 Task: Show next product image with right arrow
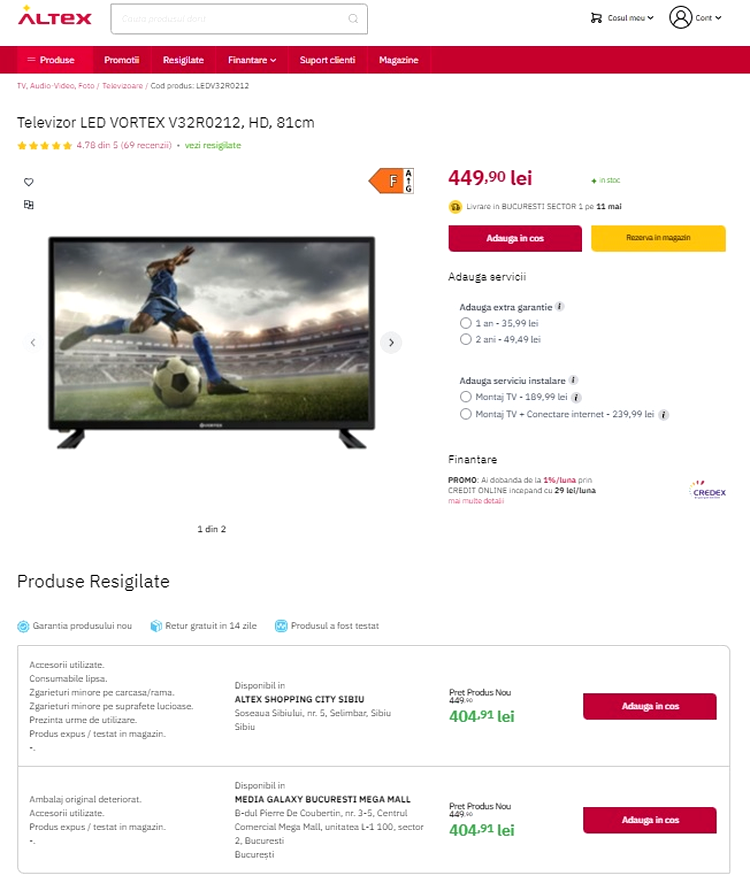tap(391, 343)
